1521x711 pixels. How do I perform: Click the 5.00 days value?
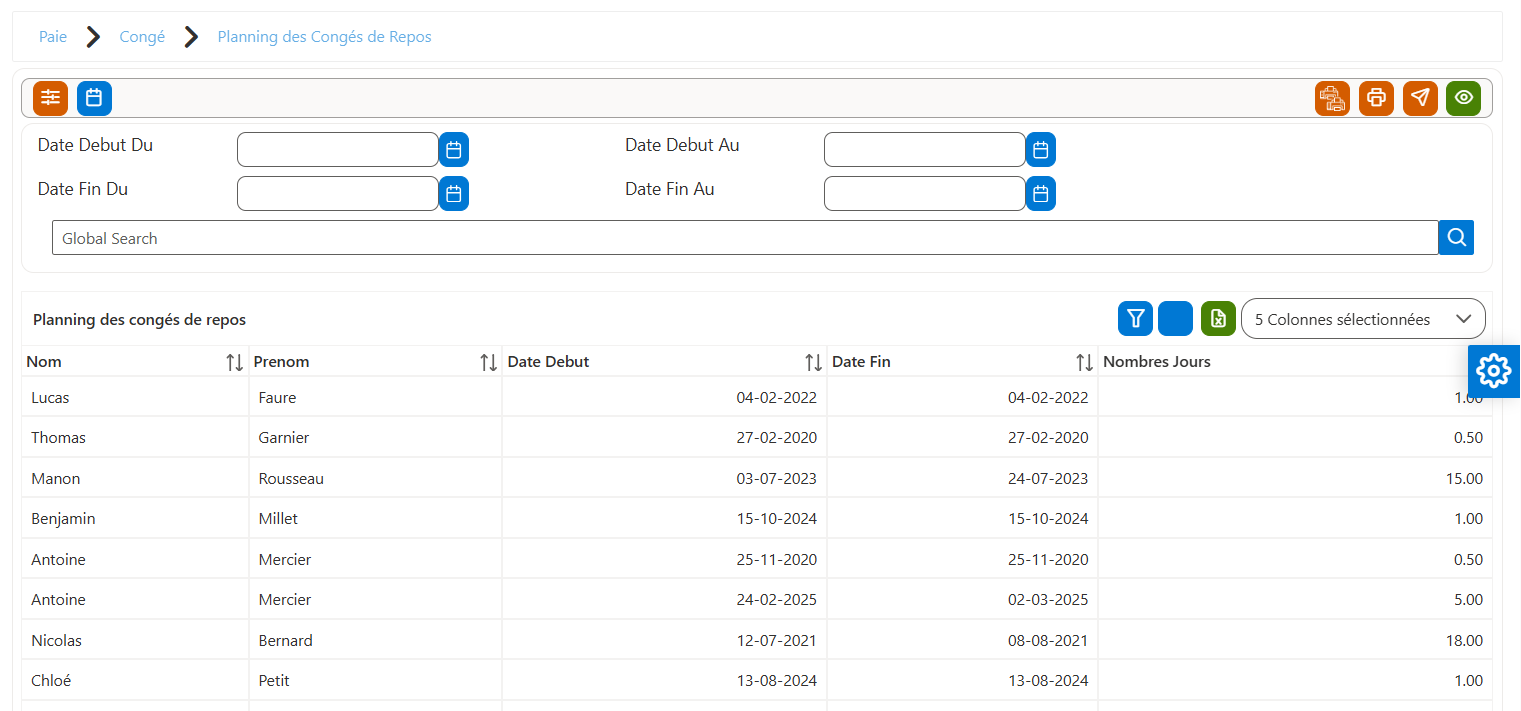tap(1468, 600)
